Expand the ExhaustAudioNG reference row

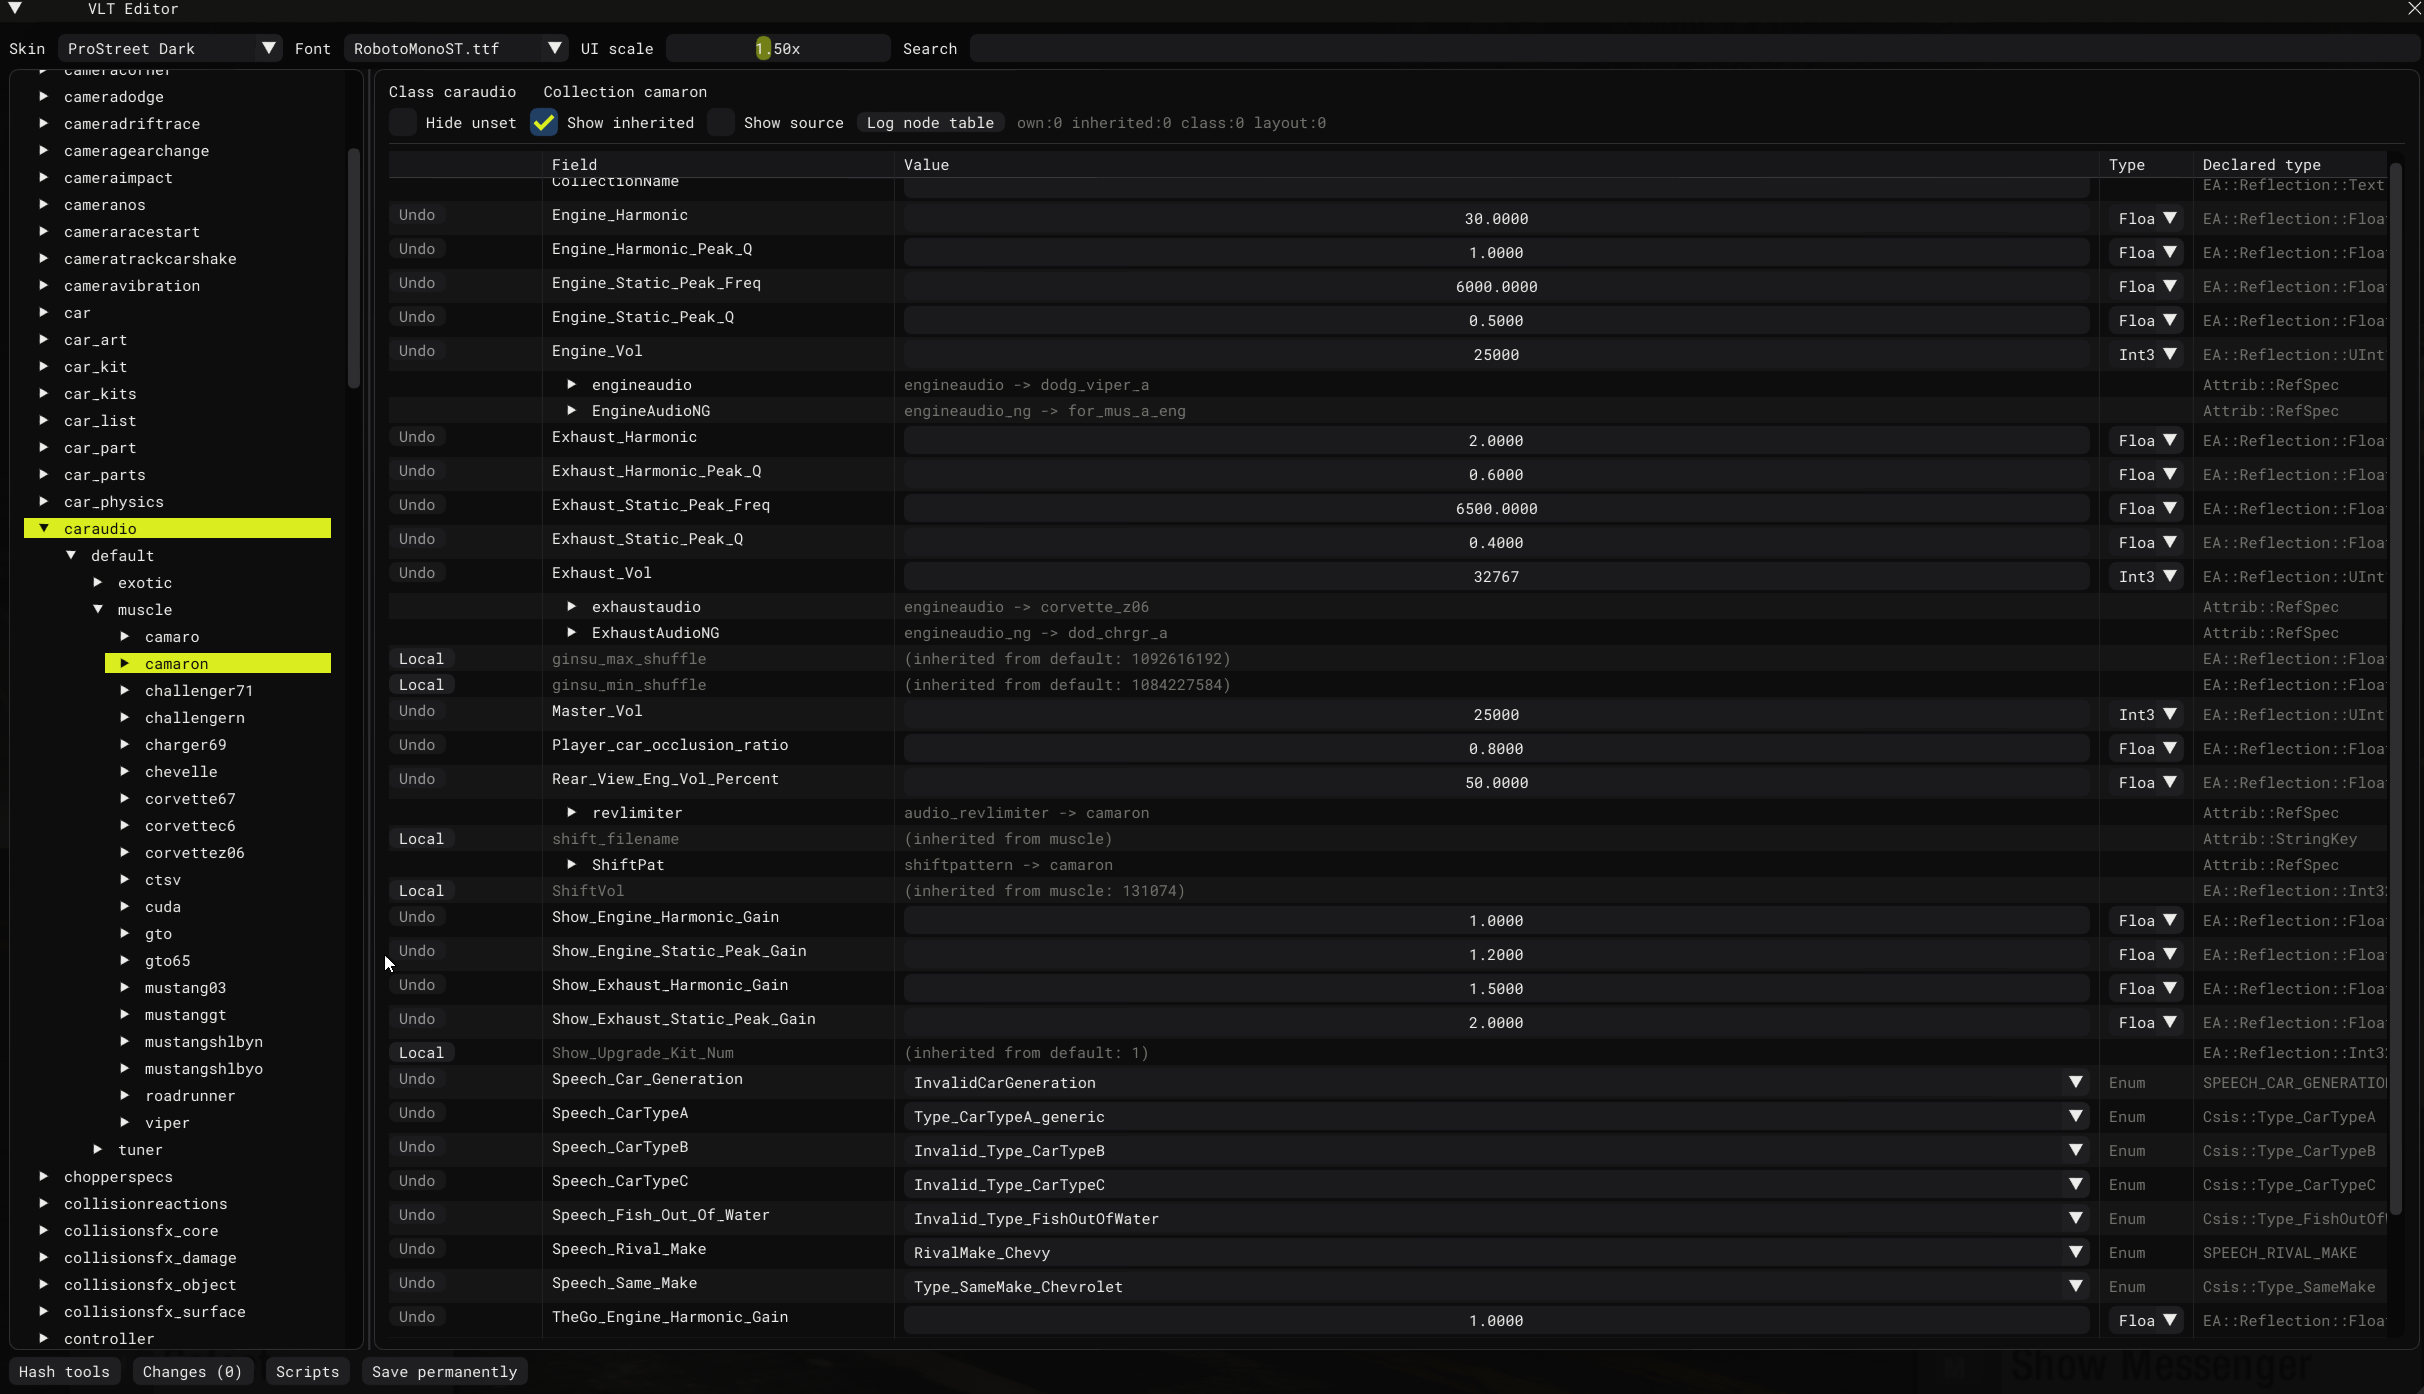pos(572,632)
